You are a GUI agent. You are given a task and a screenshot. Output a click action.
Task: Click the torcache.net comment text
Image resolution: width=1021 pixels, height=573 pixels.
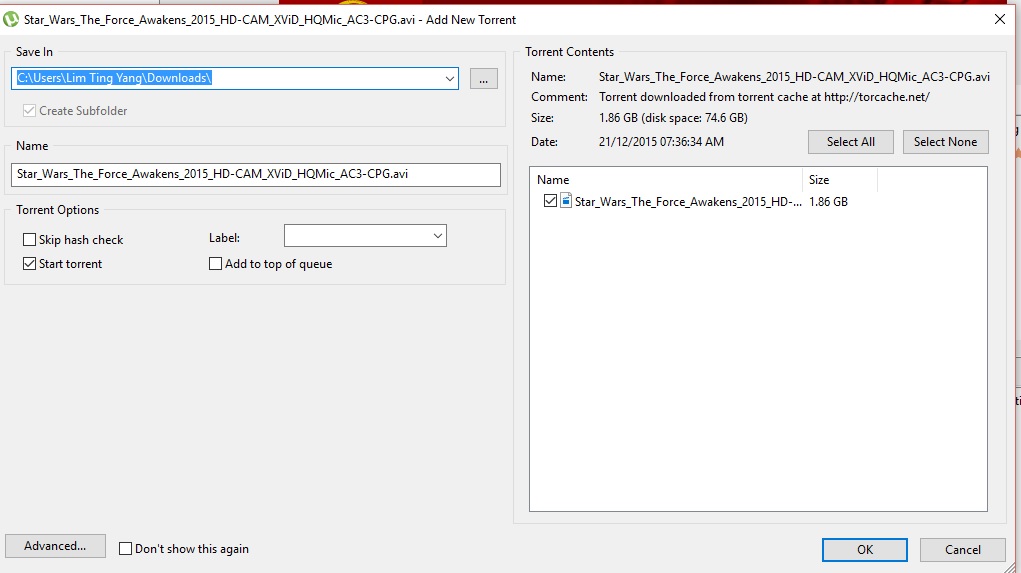764,97
